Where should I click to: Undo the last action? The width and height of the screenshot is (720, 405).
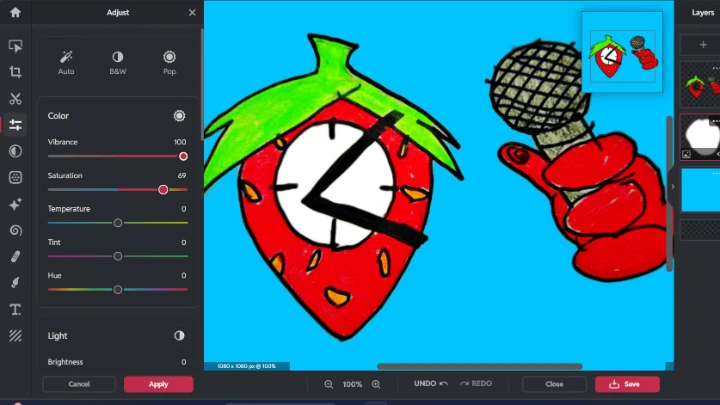coord(431,383)
